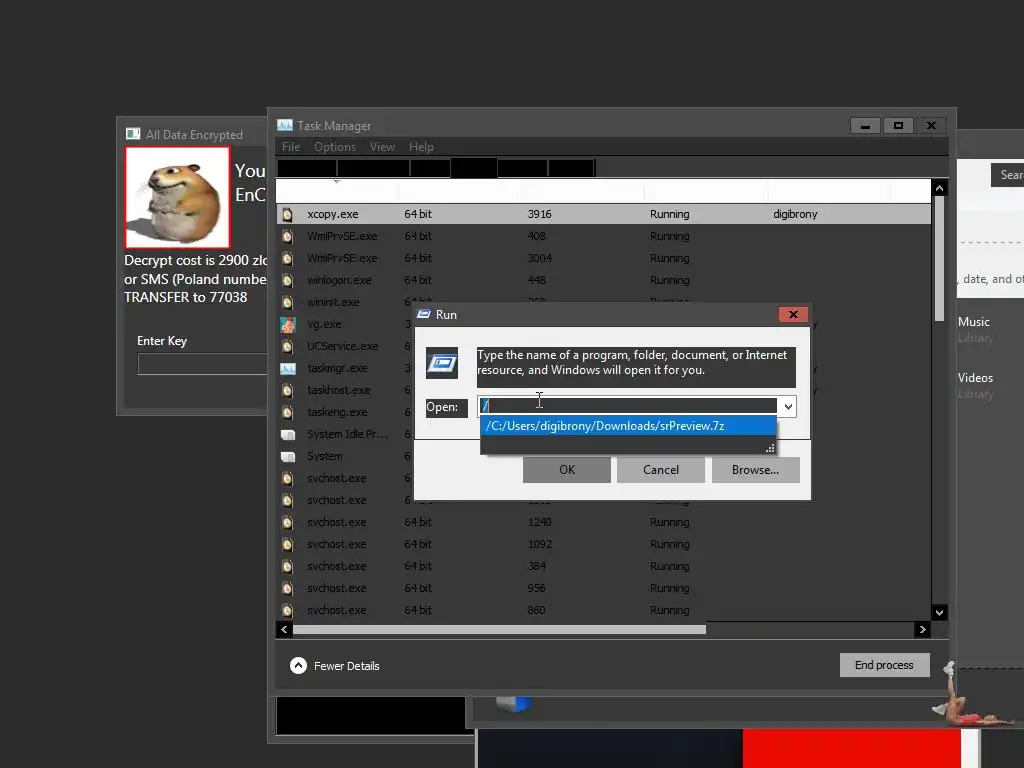Click Browse... in the Run dialog

(x=756, y=470)
